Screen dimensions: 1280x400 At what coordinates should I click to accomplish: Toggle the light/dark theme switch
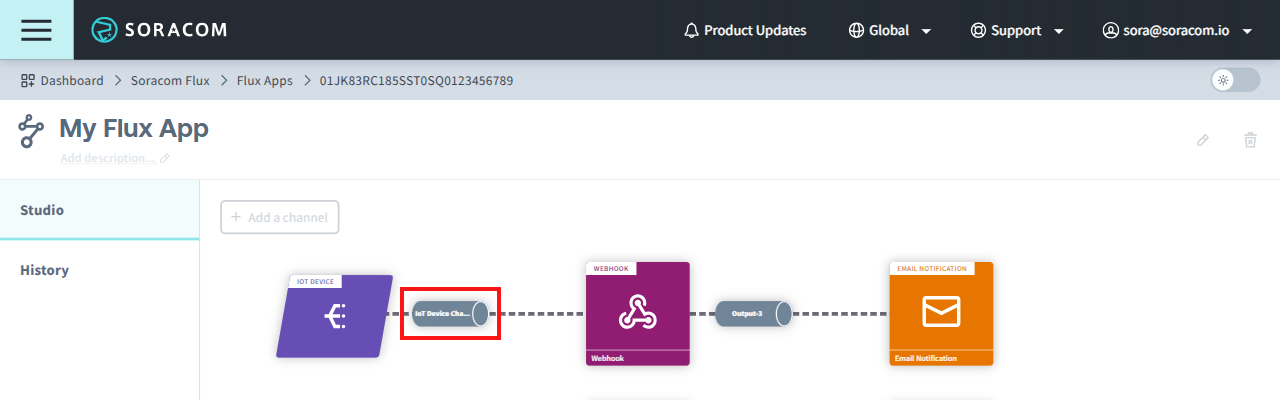click(x=1235, y=80)
